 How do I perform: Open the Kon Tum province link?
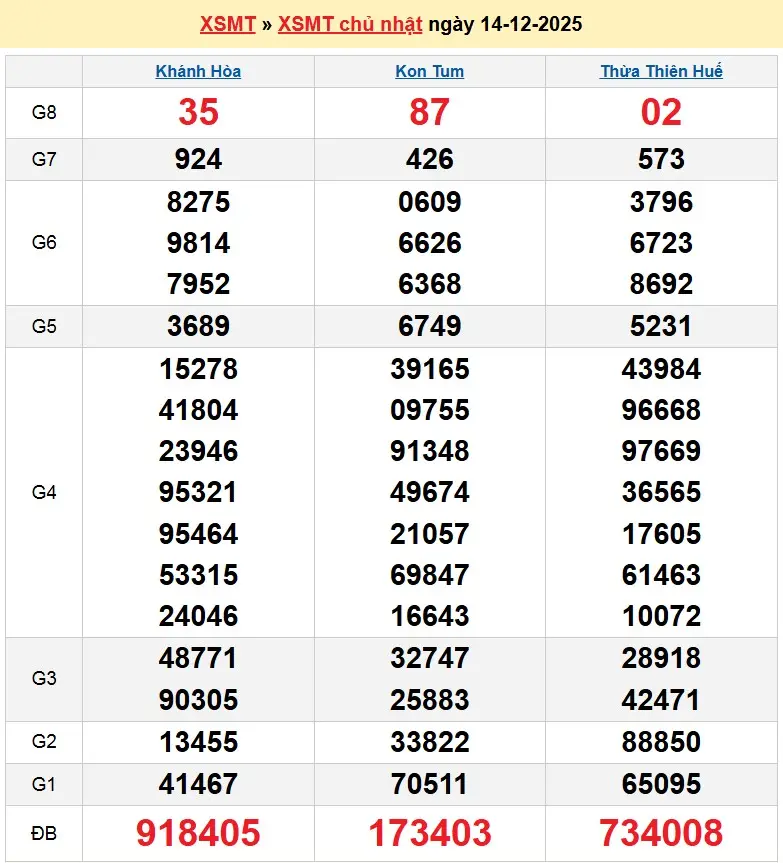point(429,72)
